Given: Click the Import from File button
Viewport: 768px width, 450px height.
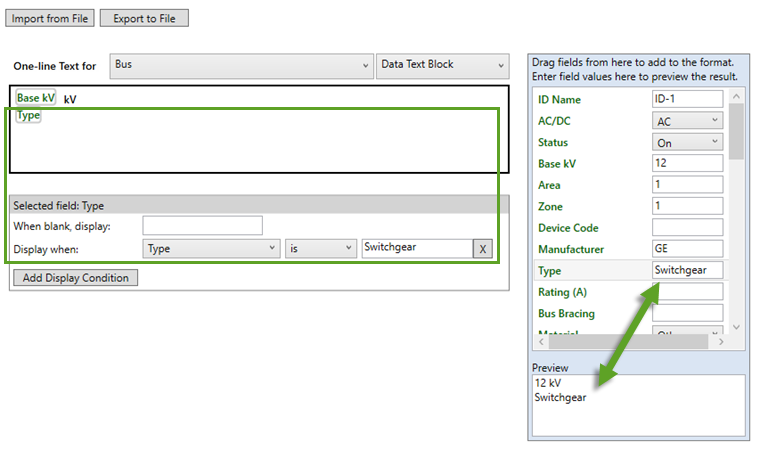Looking at the screenshot, I should coord(49,18).
